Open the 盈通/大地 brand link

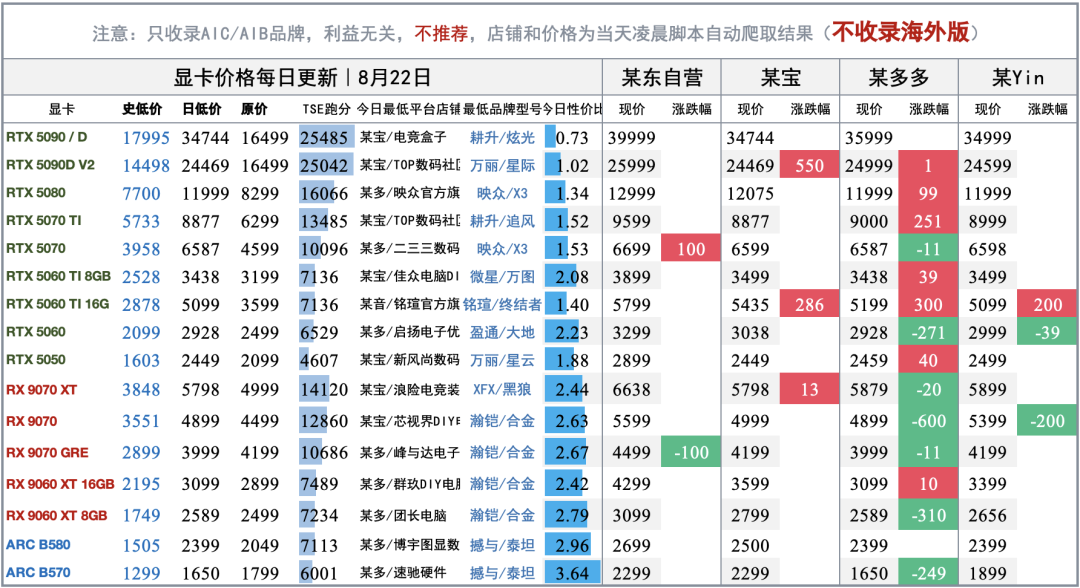[502, 333]
